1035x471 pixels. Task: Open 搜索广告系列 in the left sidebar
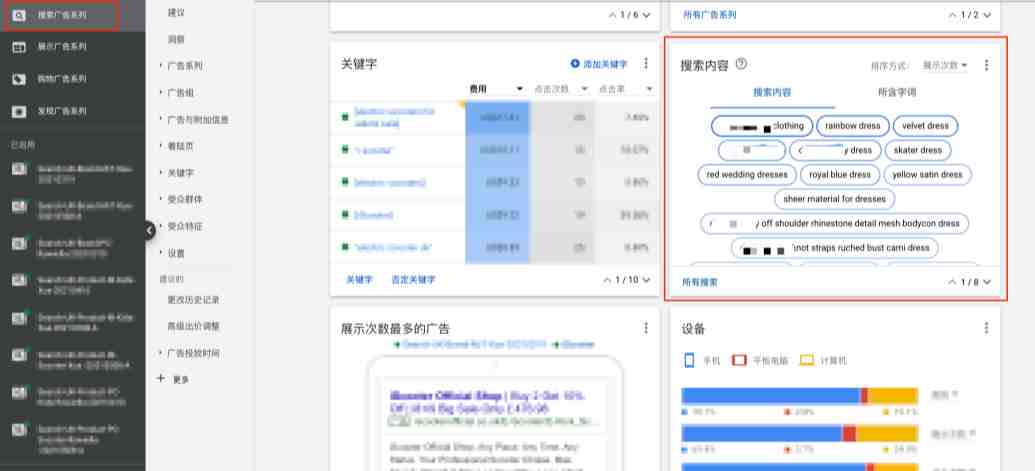coord(61,15)
